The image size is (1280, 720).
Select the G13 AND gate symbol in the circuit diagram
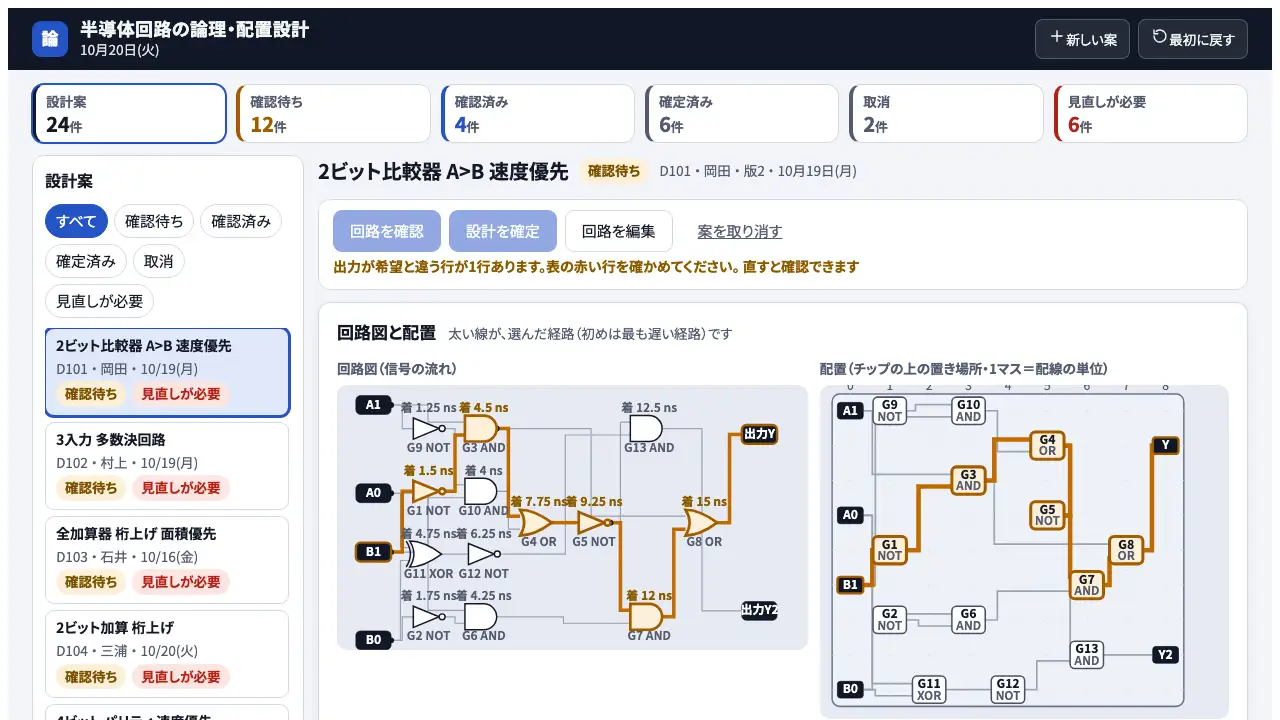(x=646, y=429)
